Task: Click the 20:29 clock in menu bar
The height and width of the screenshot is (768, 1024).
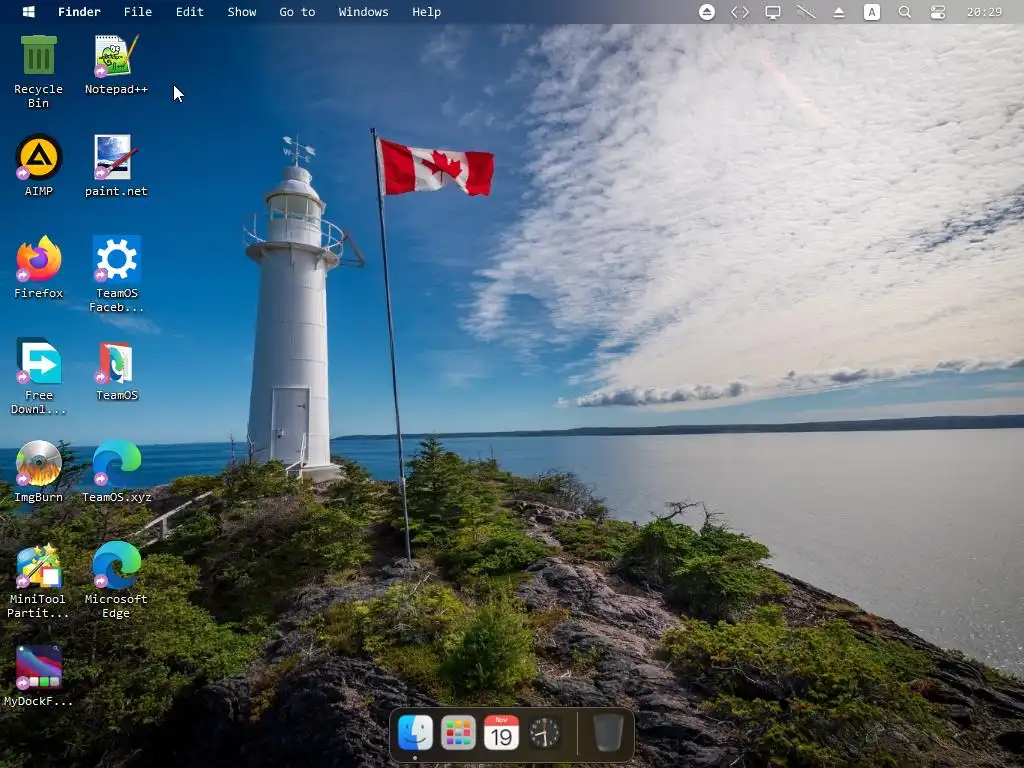Action: coord(984,12)
